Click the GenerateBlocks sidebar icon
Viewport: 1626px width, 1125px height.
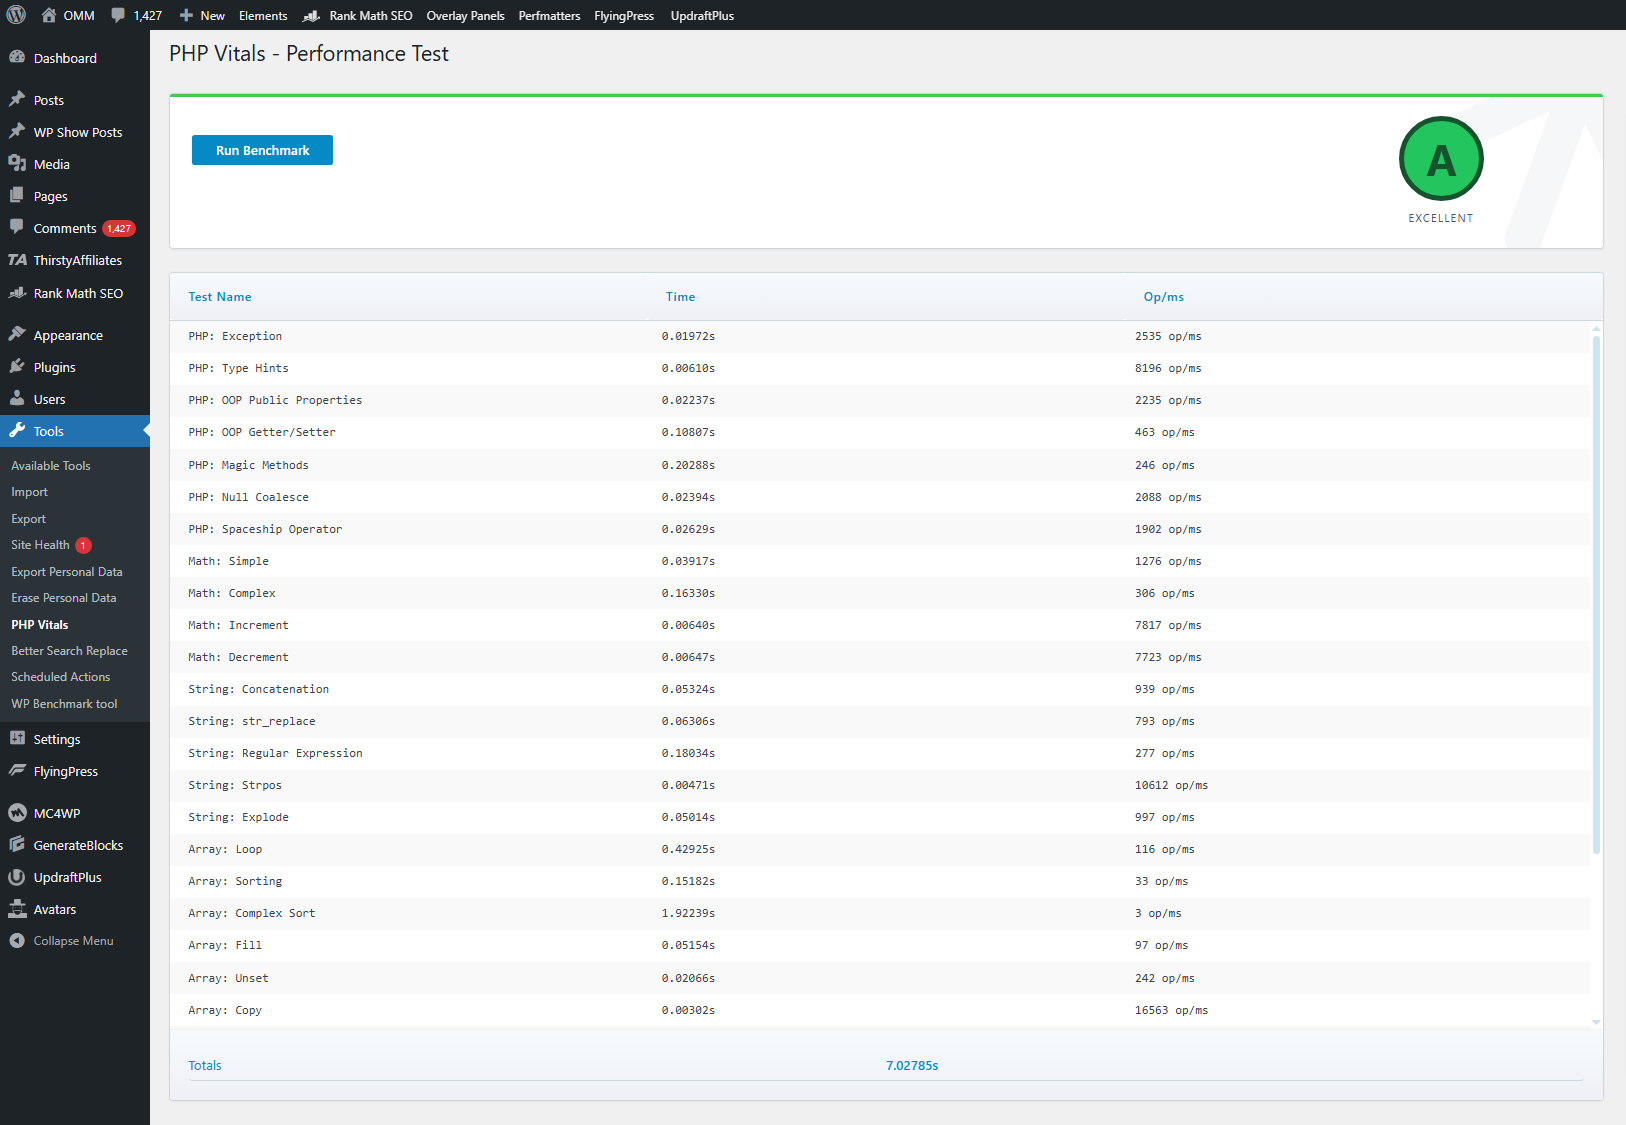click(x=18, y=845)
